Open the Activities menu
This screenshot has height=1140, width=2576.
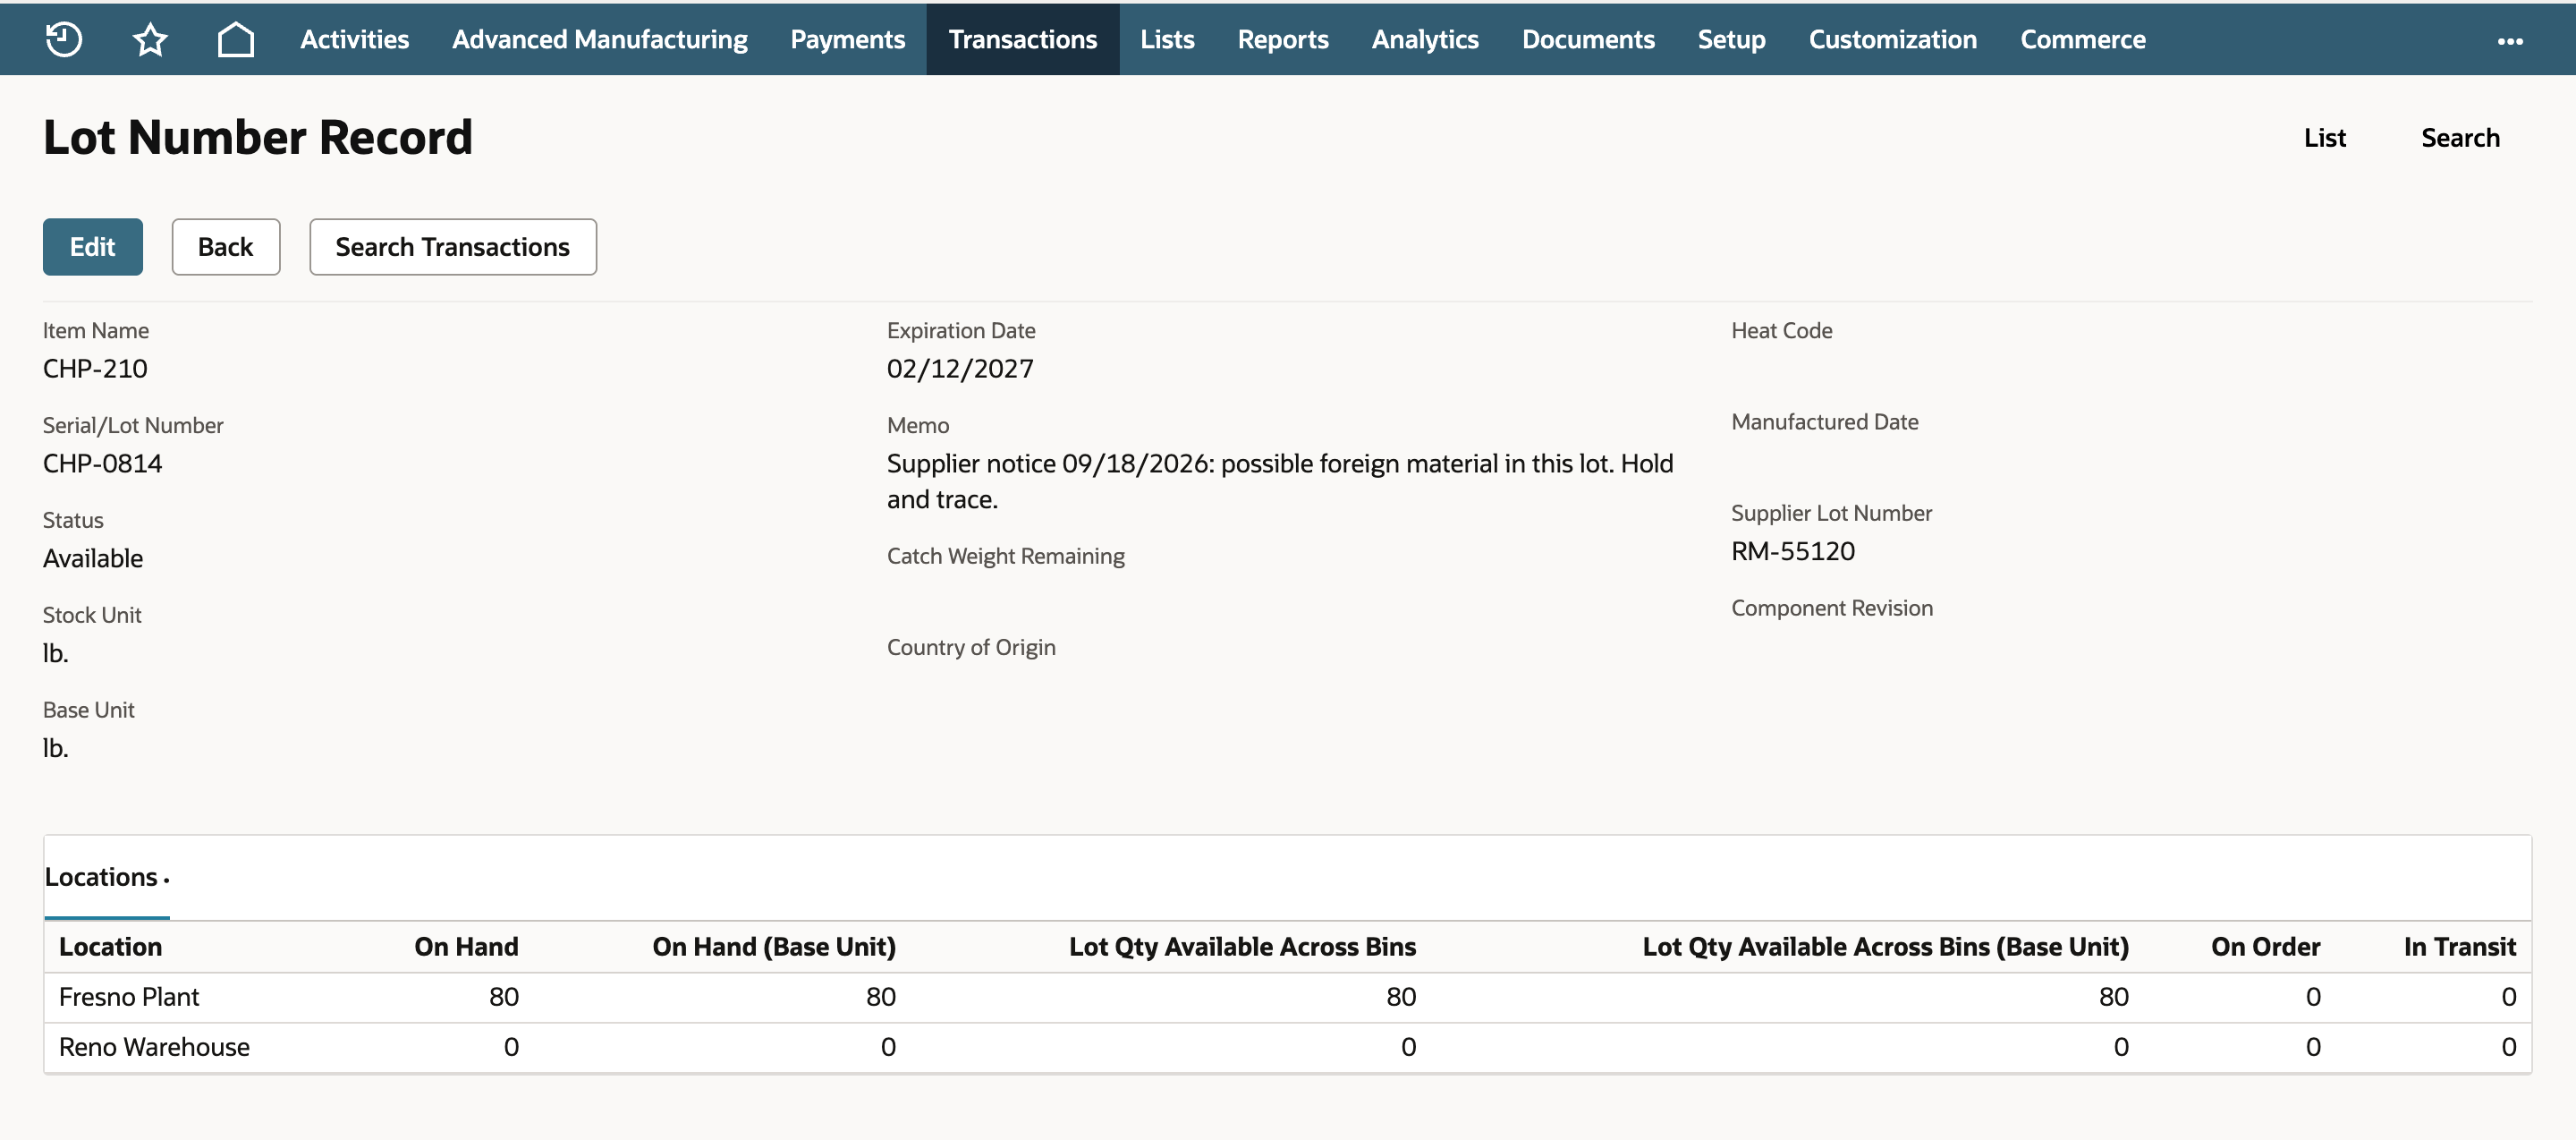(x=354, y=39)
